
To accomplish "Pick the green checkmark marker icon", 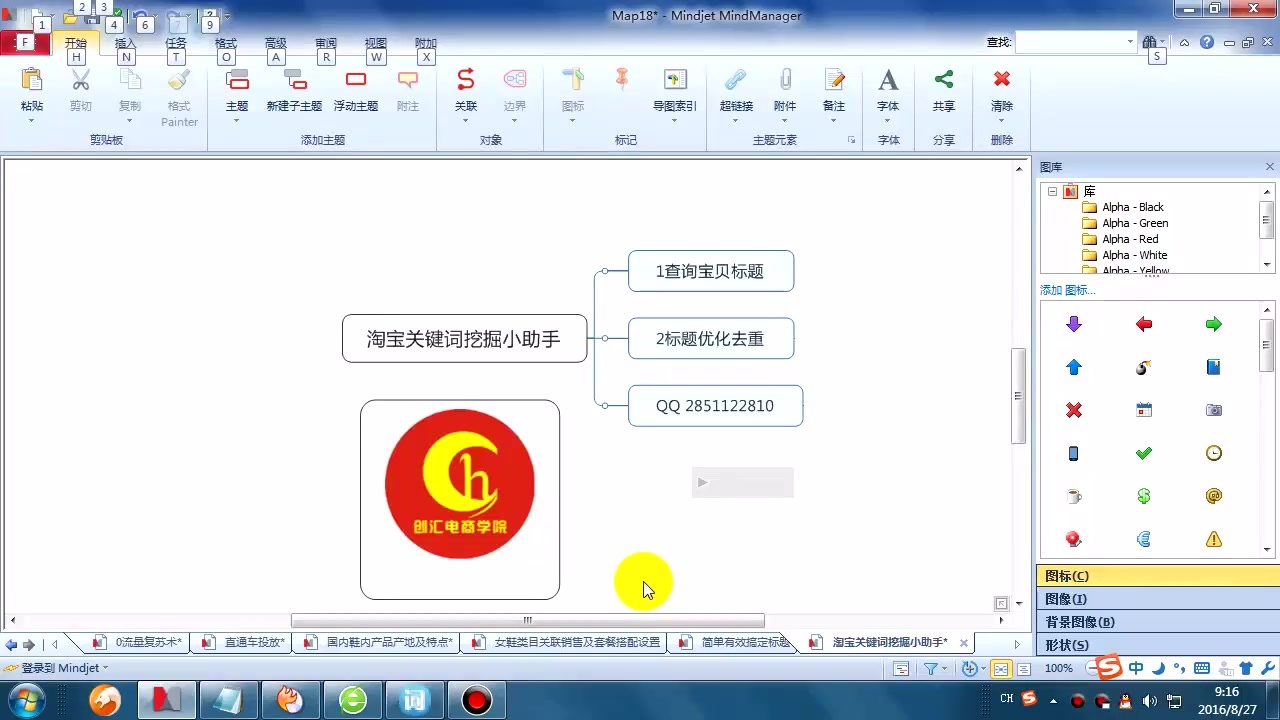I will tap(1144, 453).
